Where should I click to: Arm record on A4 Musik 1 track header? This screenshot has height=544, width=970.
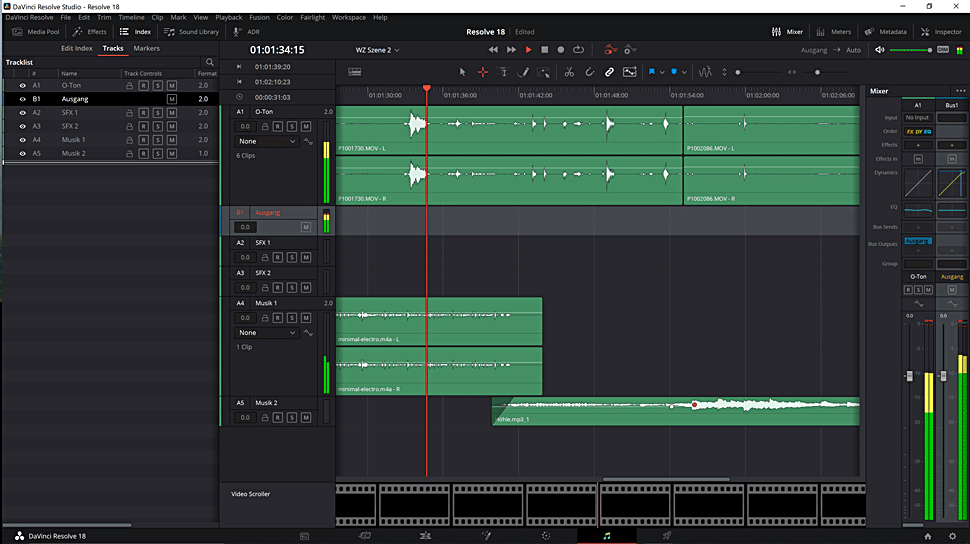click(x=278, y=317)
